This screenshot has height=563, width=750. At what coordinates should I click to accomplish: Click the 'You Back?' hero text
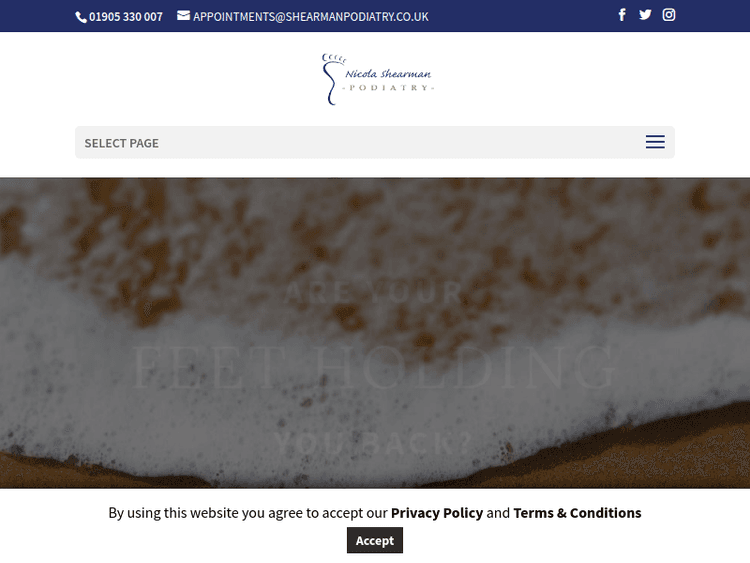point(374,443)
